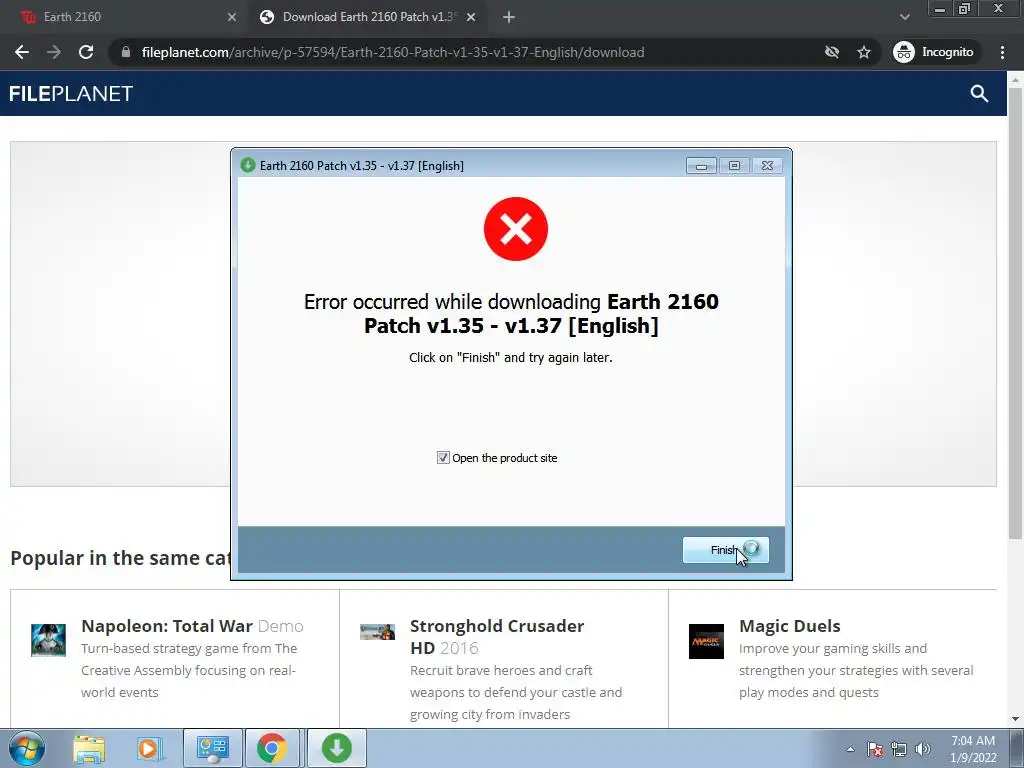Close the Download Earth 2160 Patch tab

tap(471, 17)
